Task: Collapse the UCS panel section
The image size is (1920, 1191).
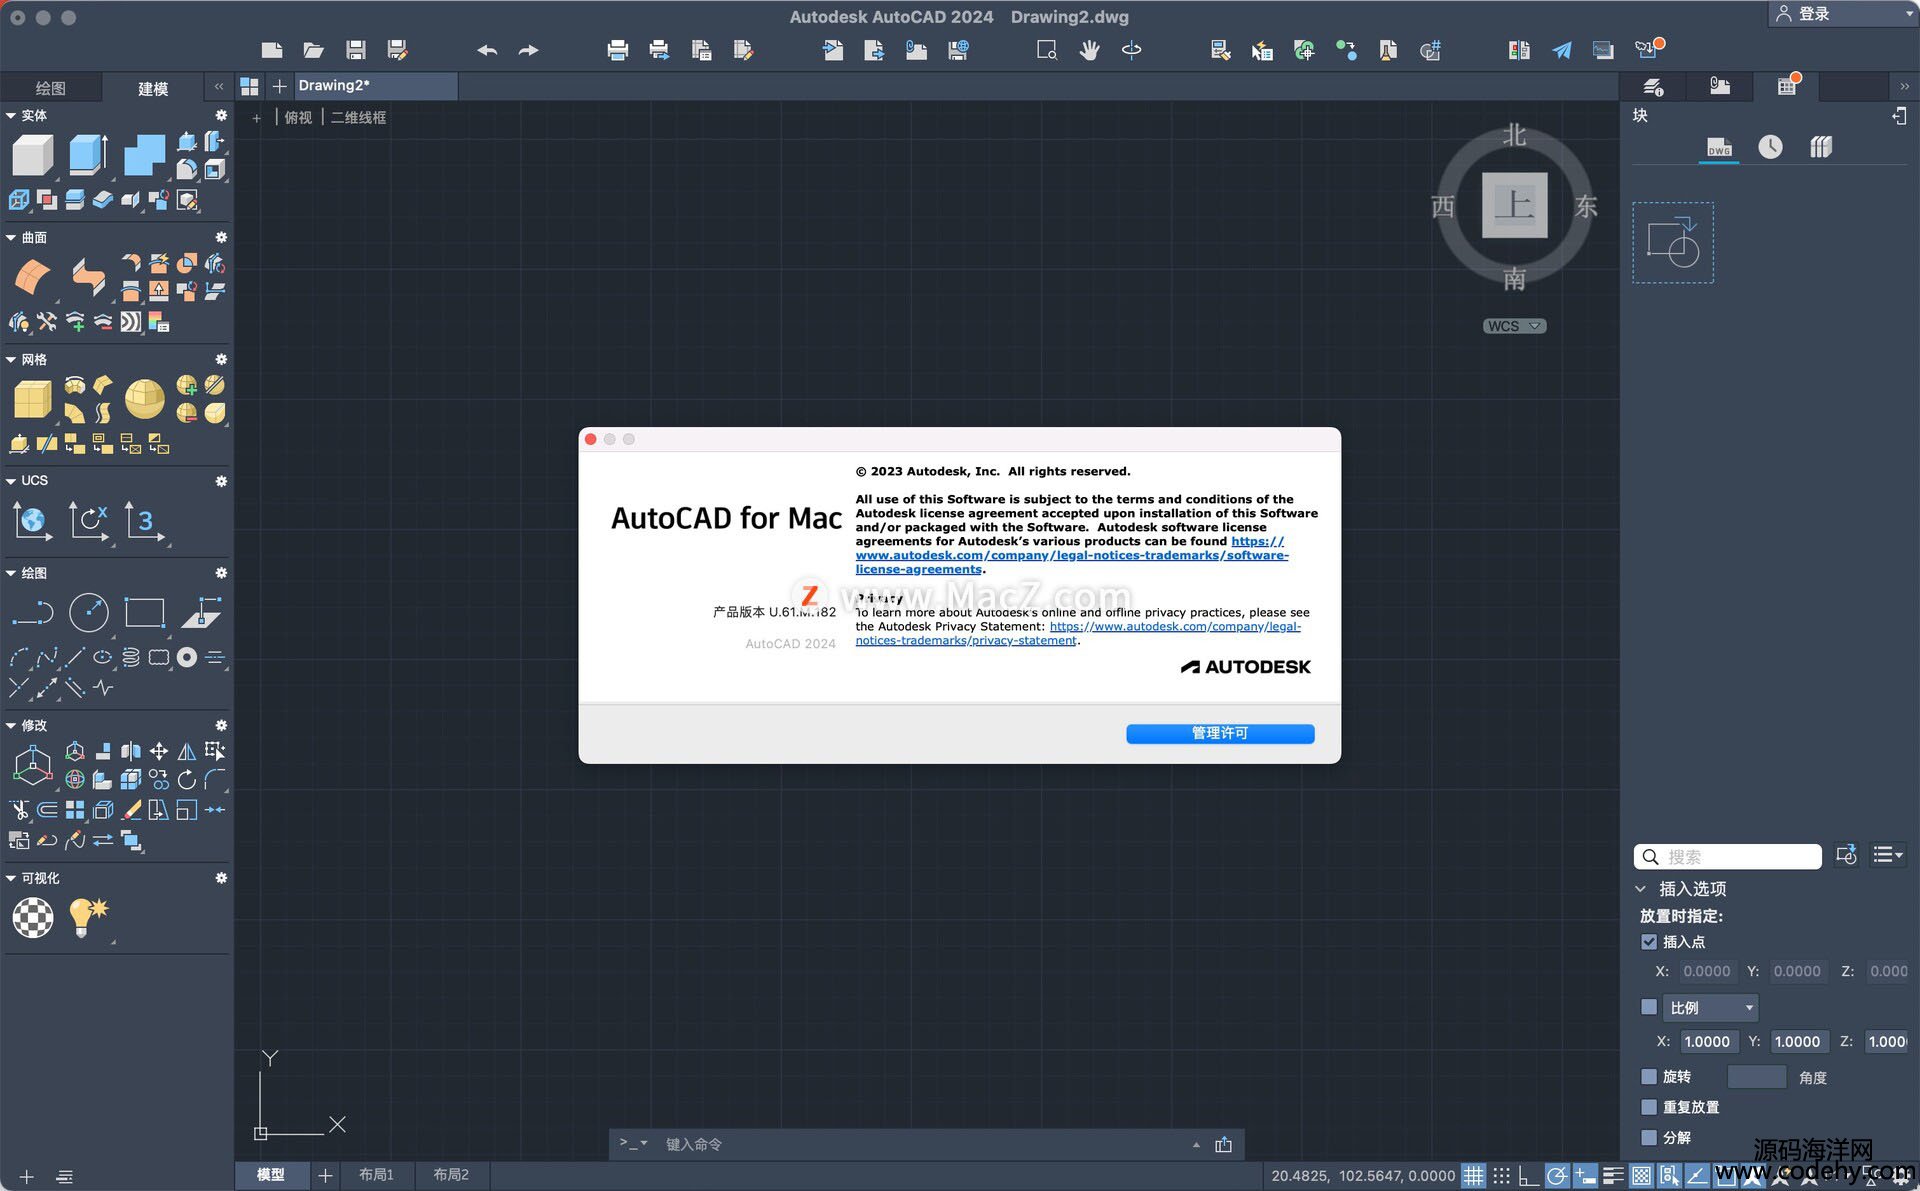Action: pos(11,481)
